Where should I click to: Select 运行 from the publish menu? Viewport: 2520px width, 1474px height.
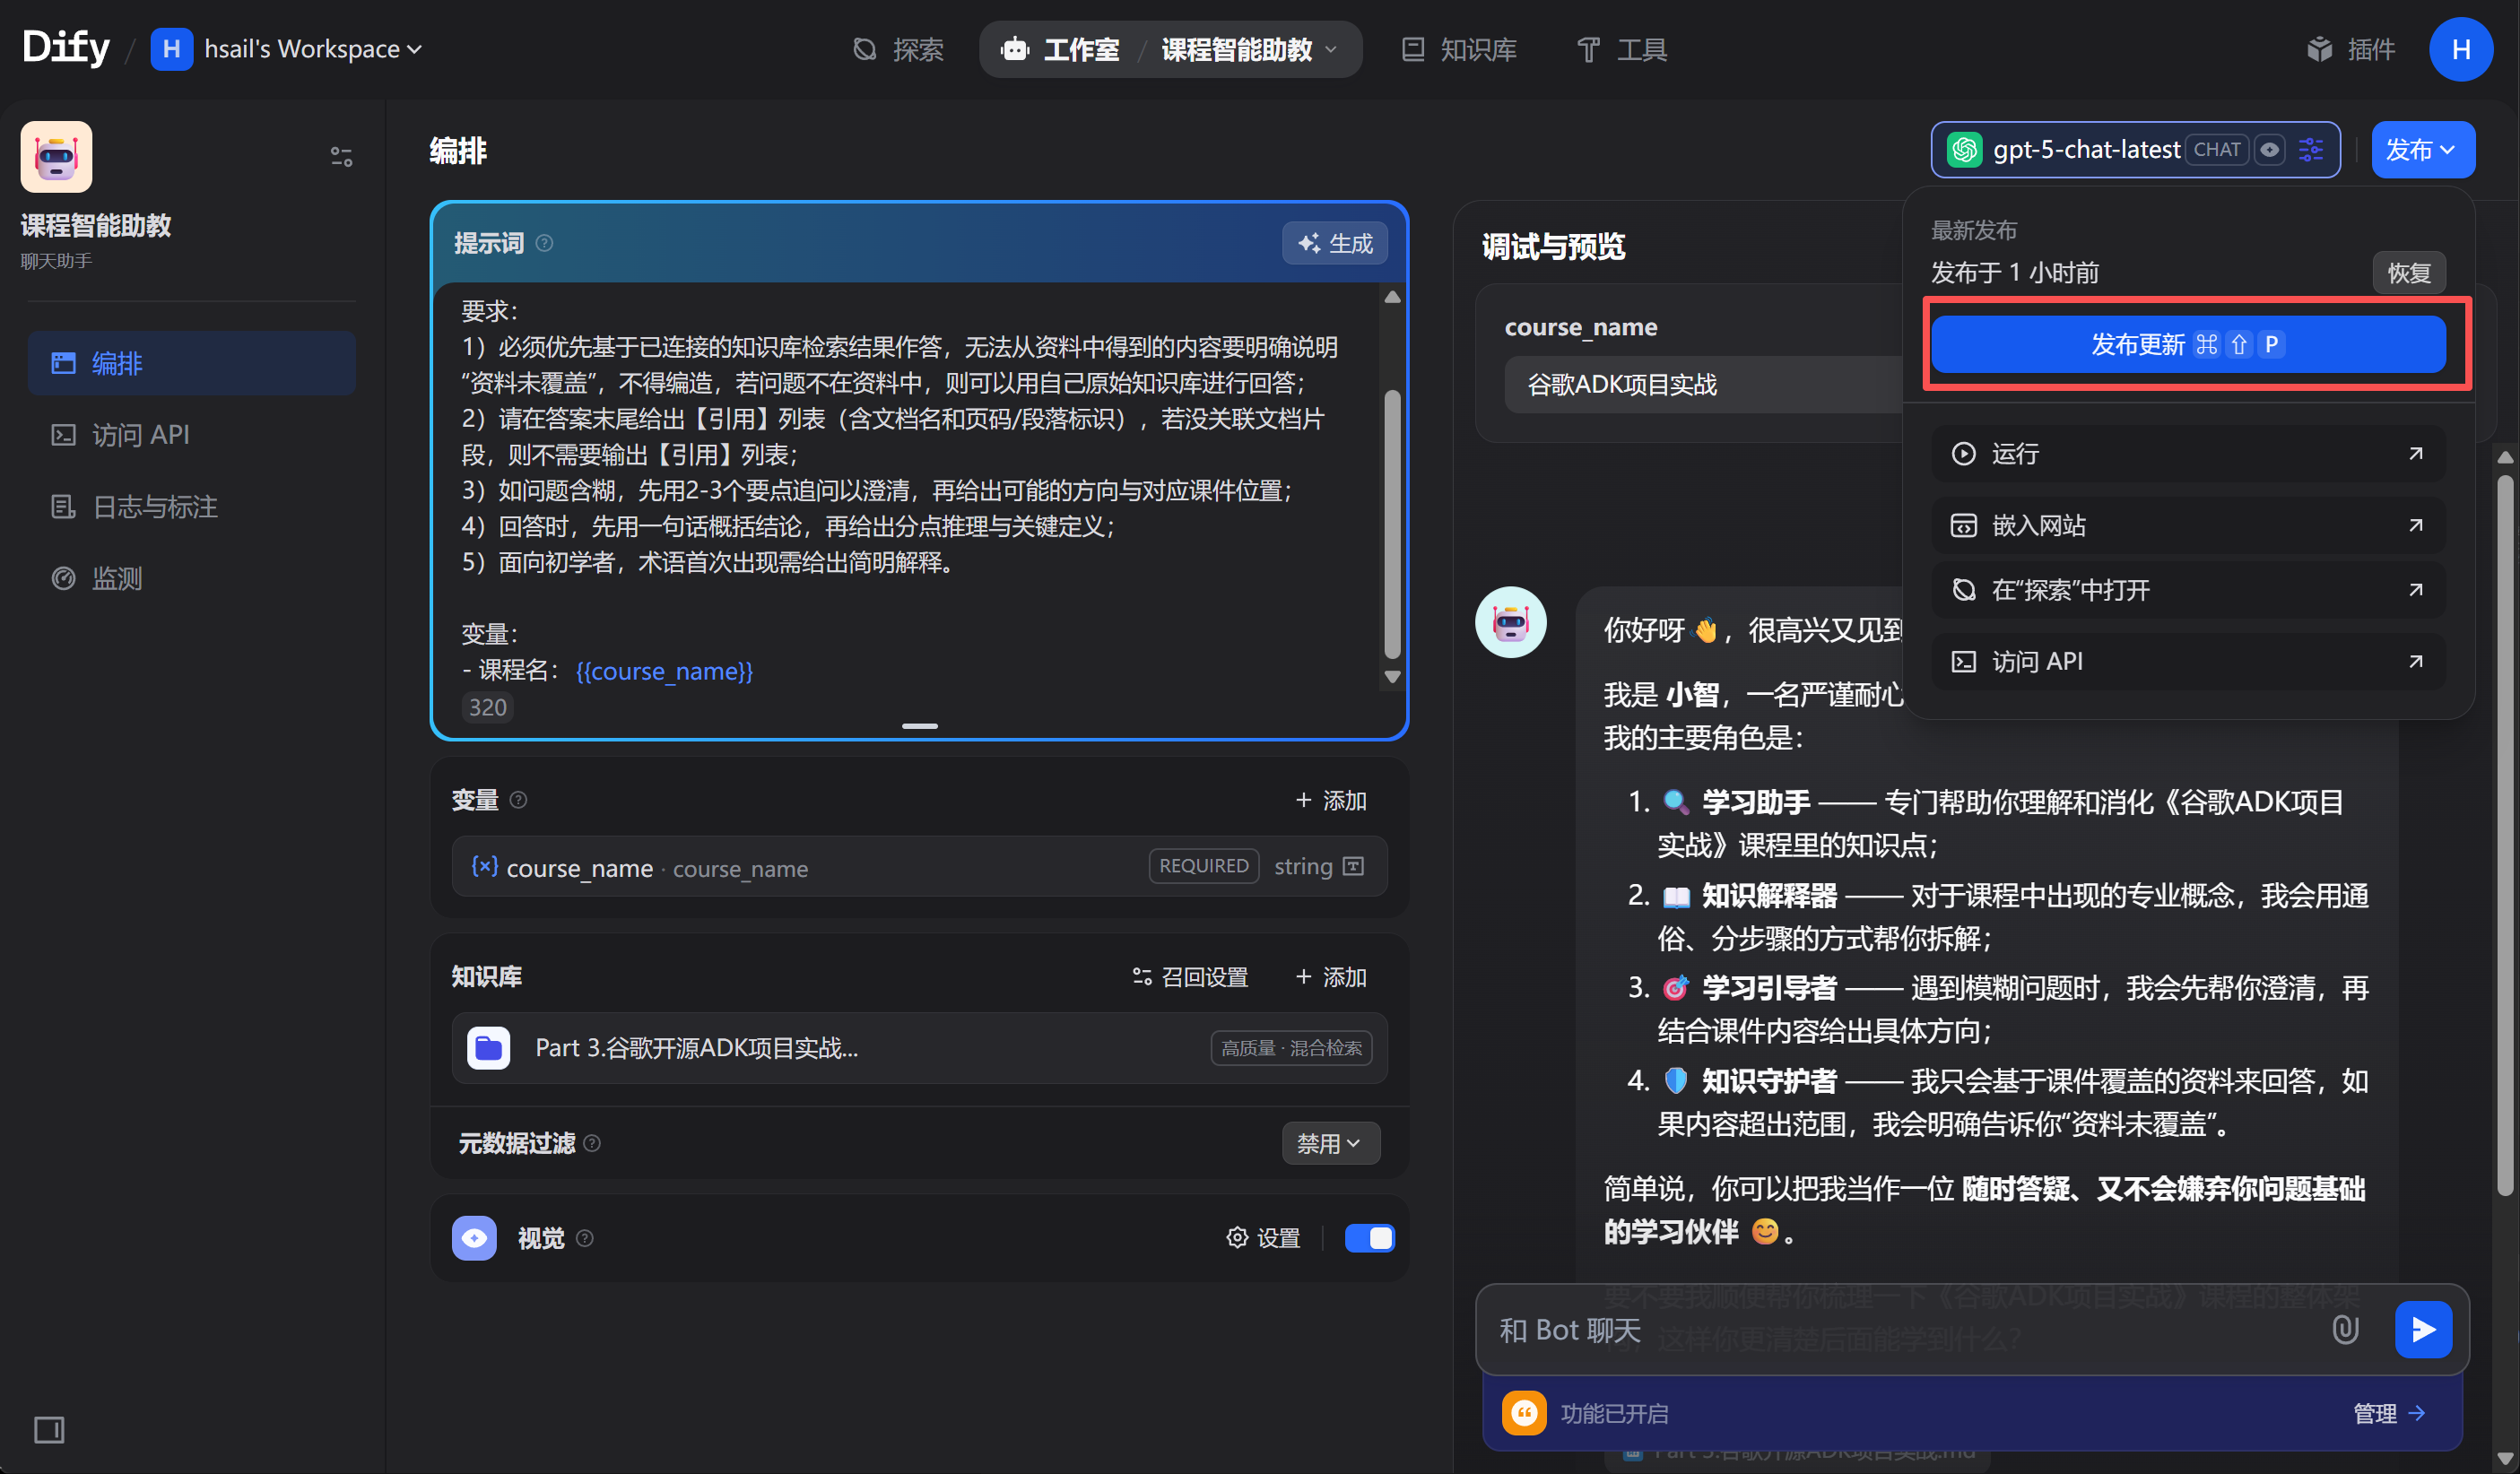[x=2188, y=454]
